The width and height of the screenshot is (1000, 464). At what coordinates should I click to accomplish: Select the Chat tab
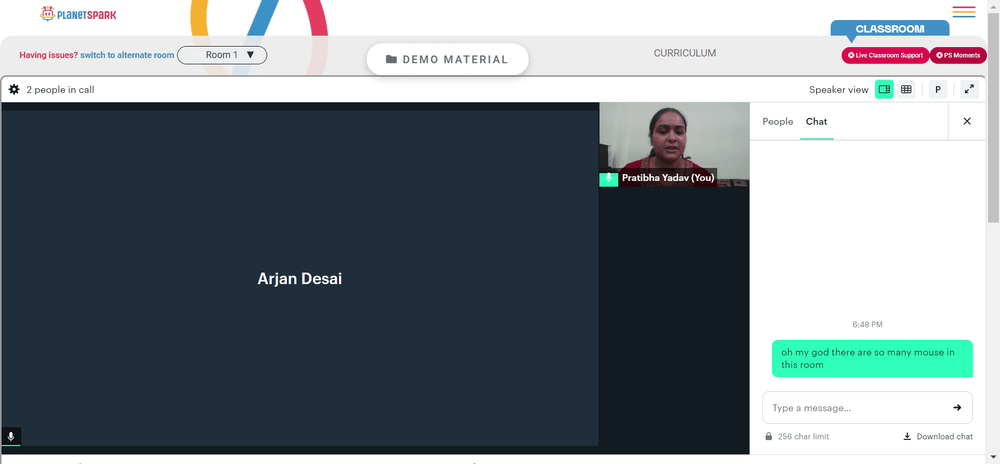tap(816, 121)
